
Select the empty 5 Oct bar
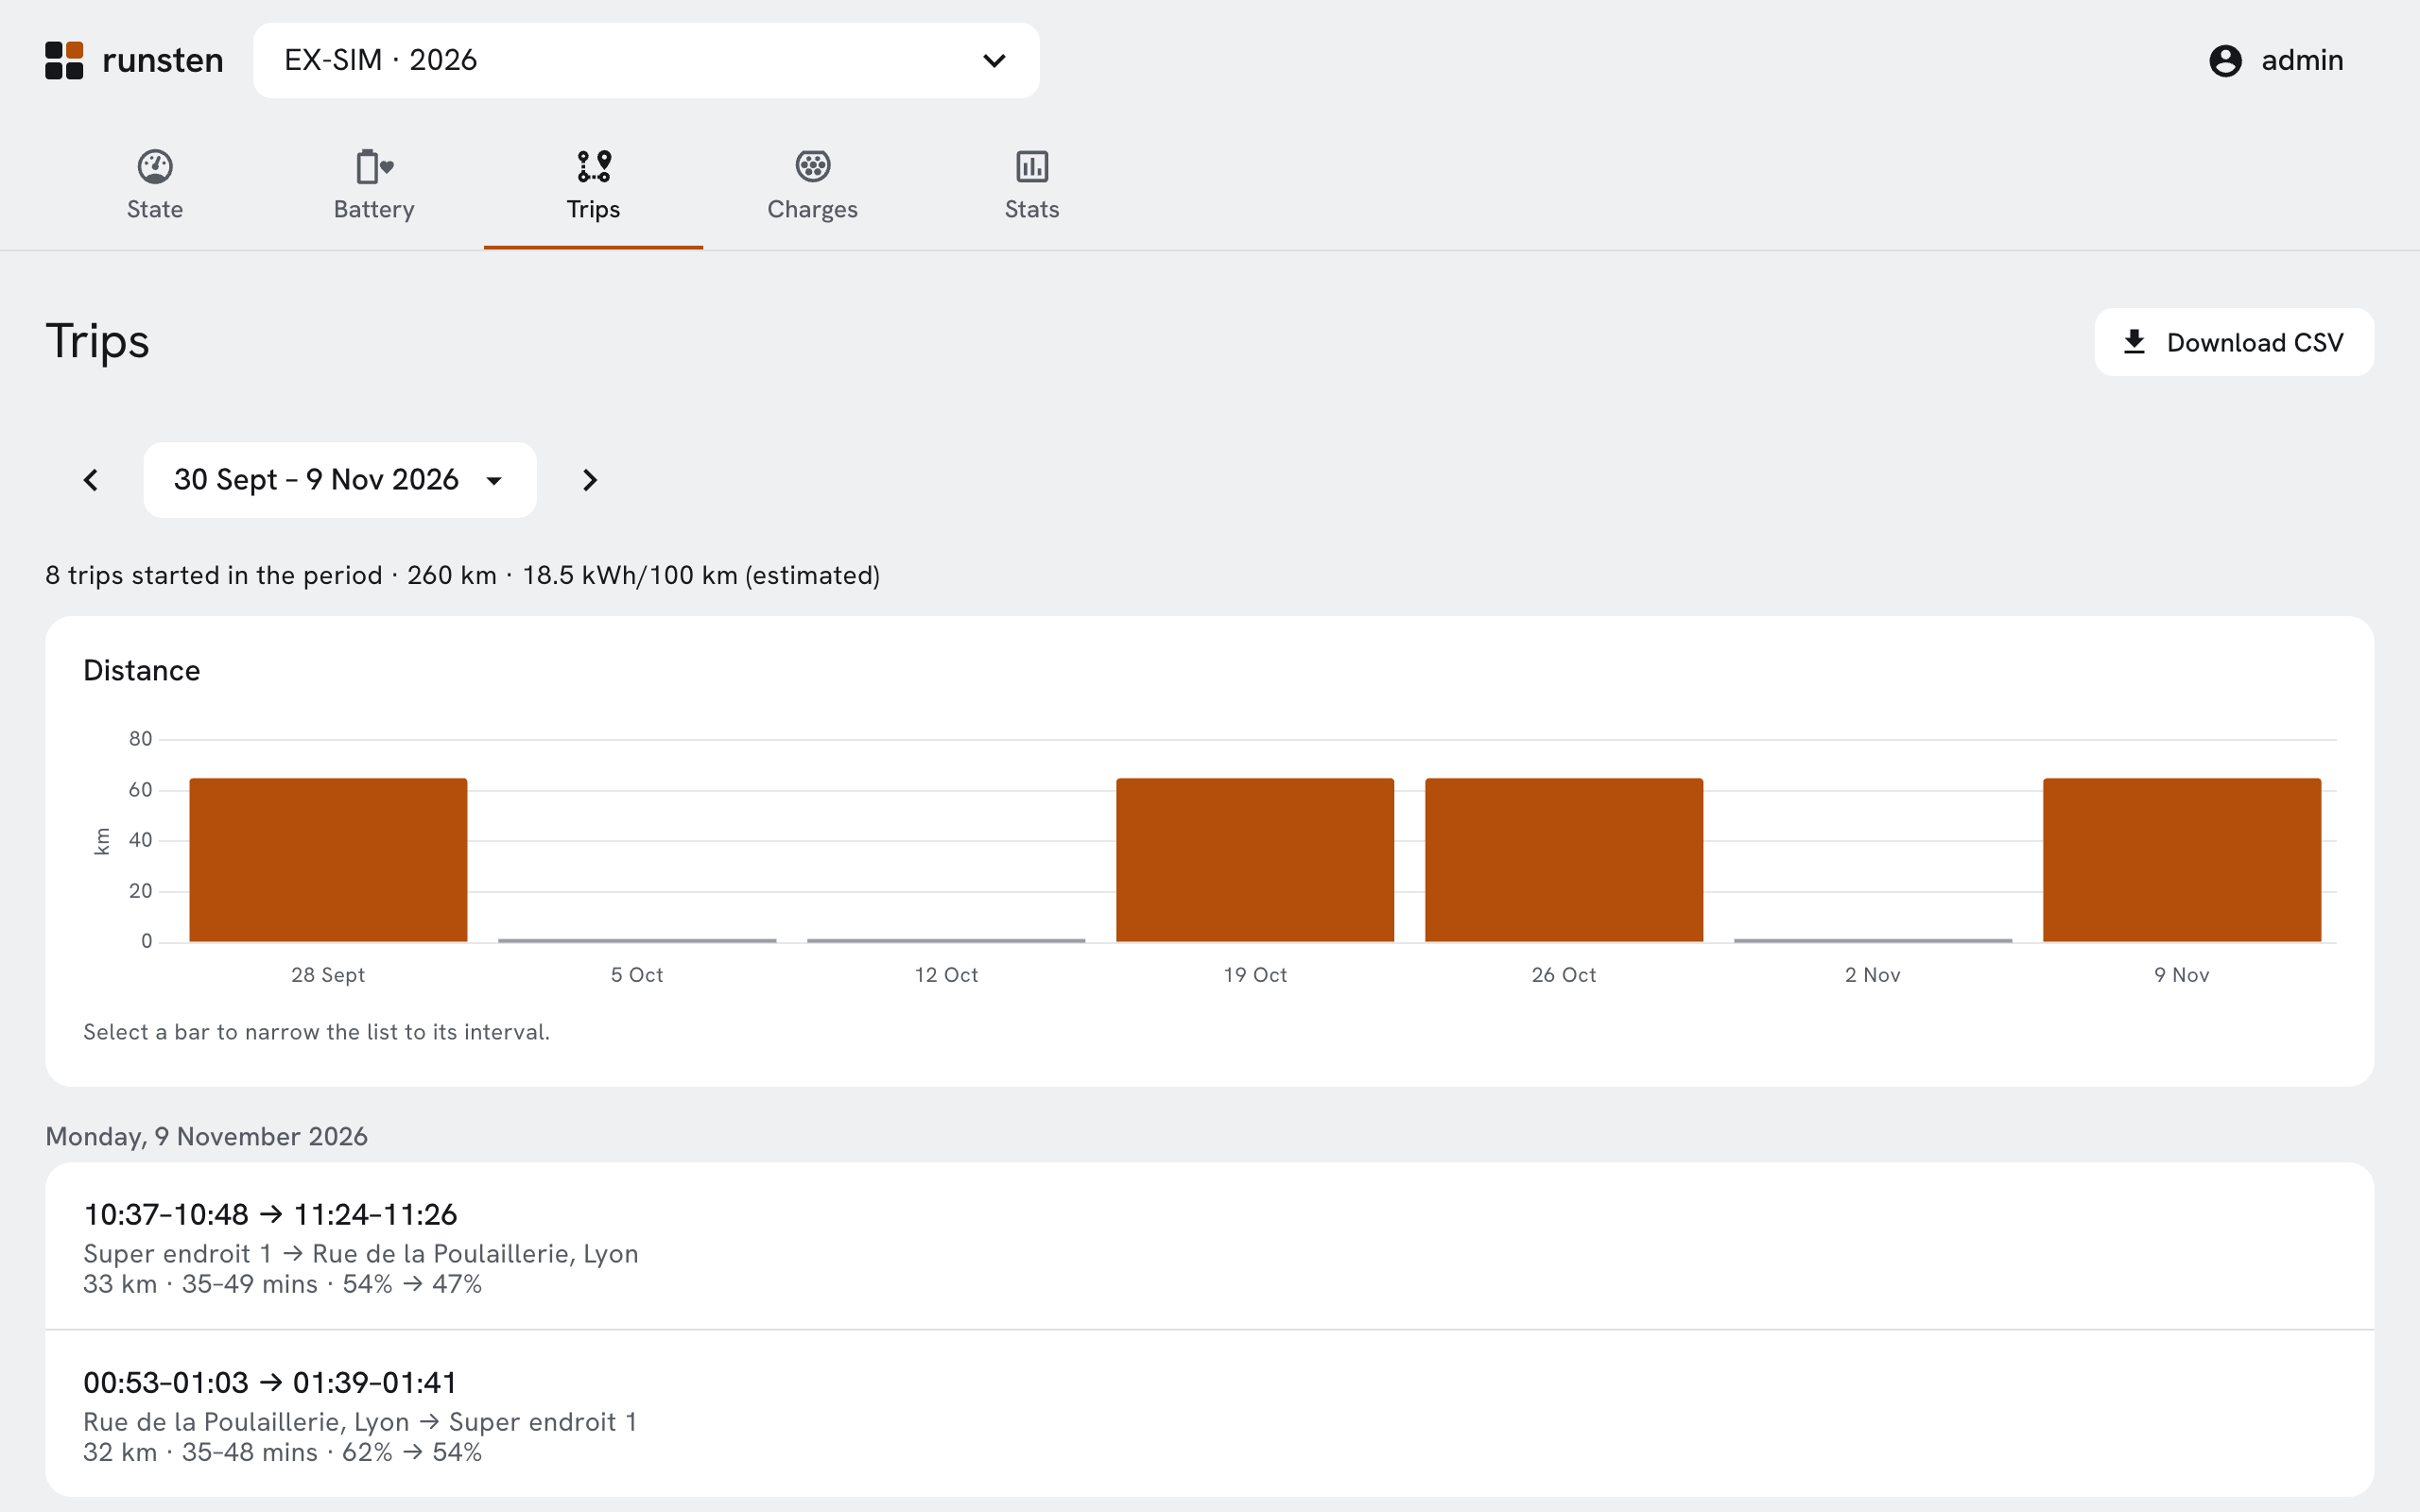click(637, 940)
